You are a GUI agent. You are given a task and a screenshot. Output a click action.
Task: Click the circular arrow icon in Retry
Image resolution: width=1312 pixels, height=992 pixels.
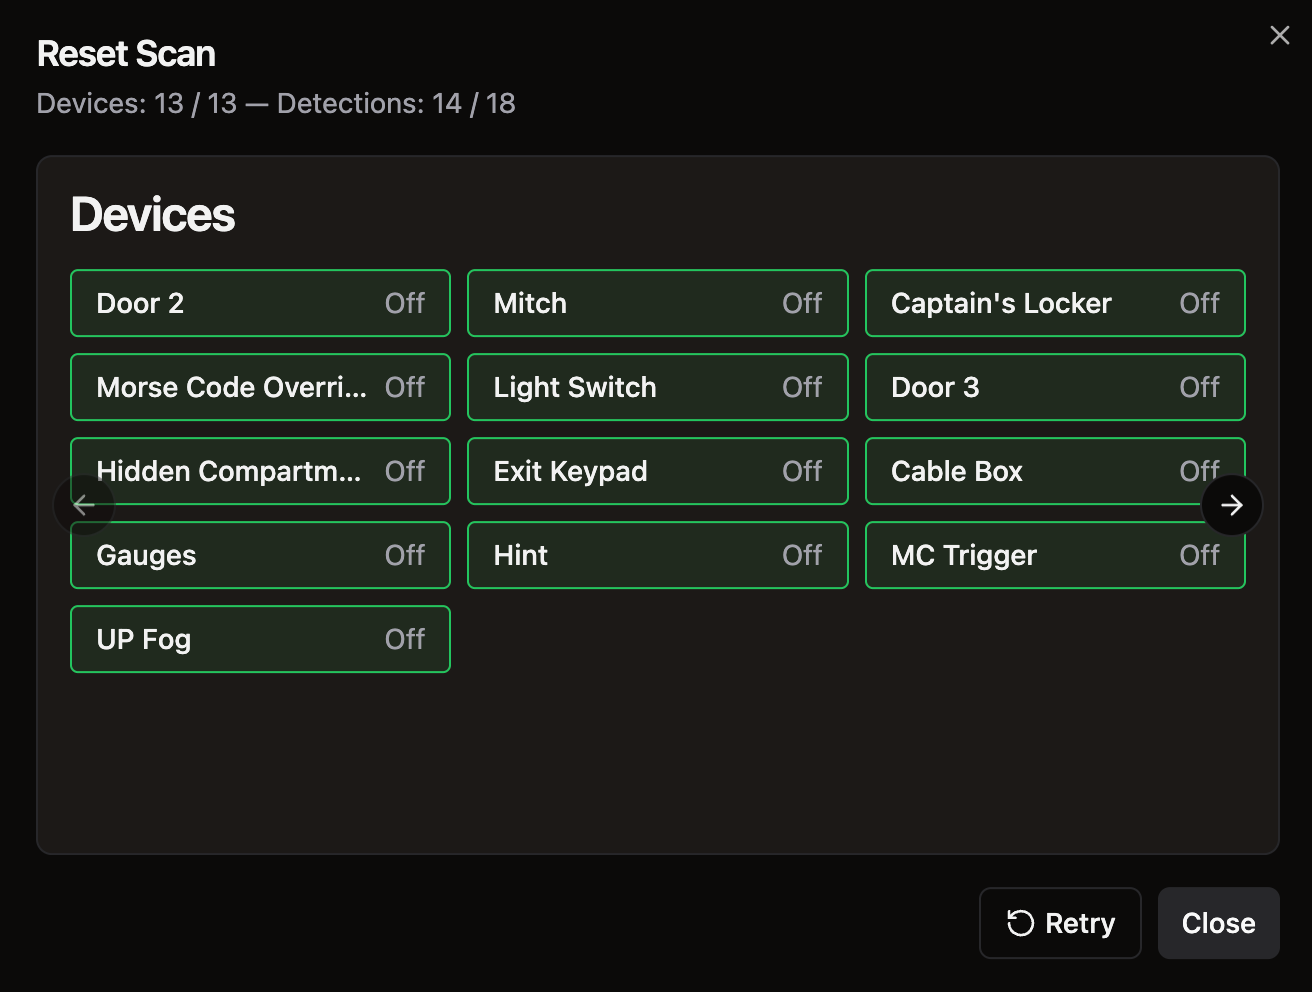tap(1020, 923)
